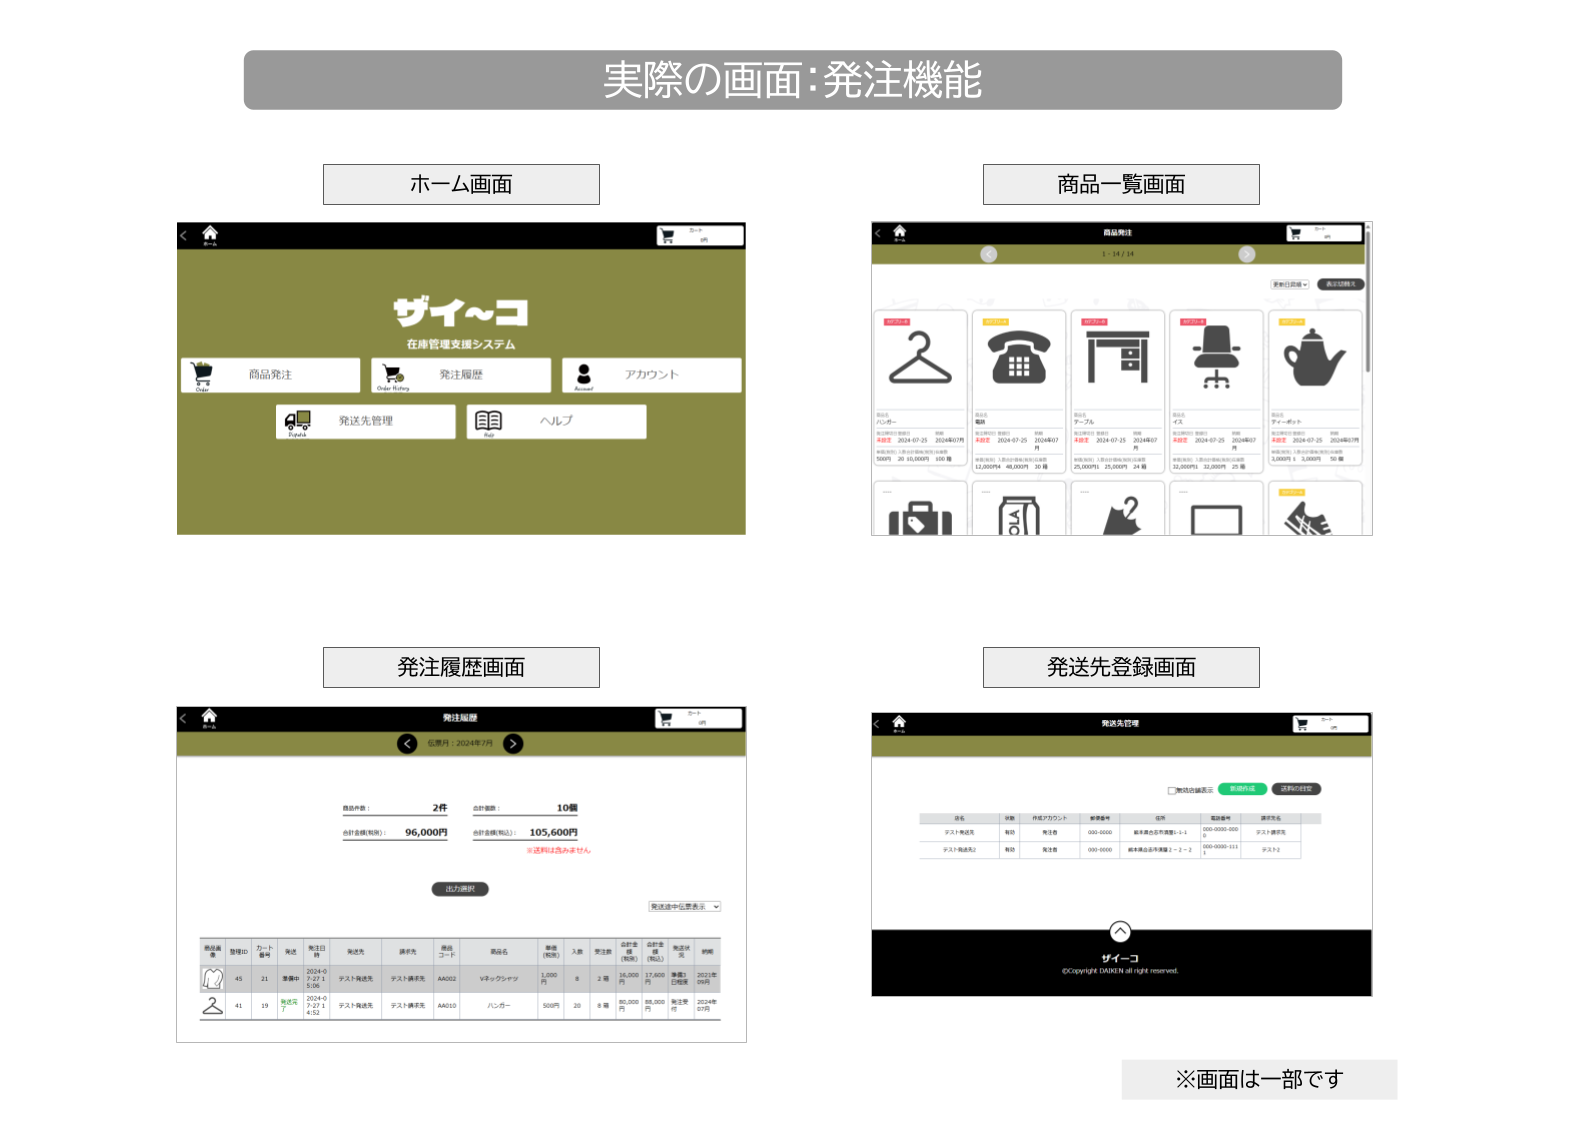Click the 作成アカウント column header
This screenshot has width=1586, height=1122.
click(x=1050, y=818)
